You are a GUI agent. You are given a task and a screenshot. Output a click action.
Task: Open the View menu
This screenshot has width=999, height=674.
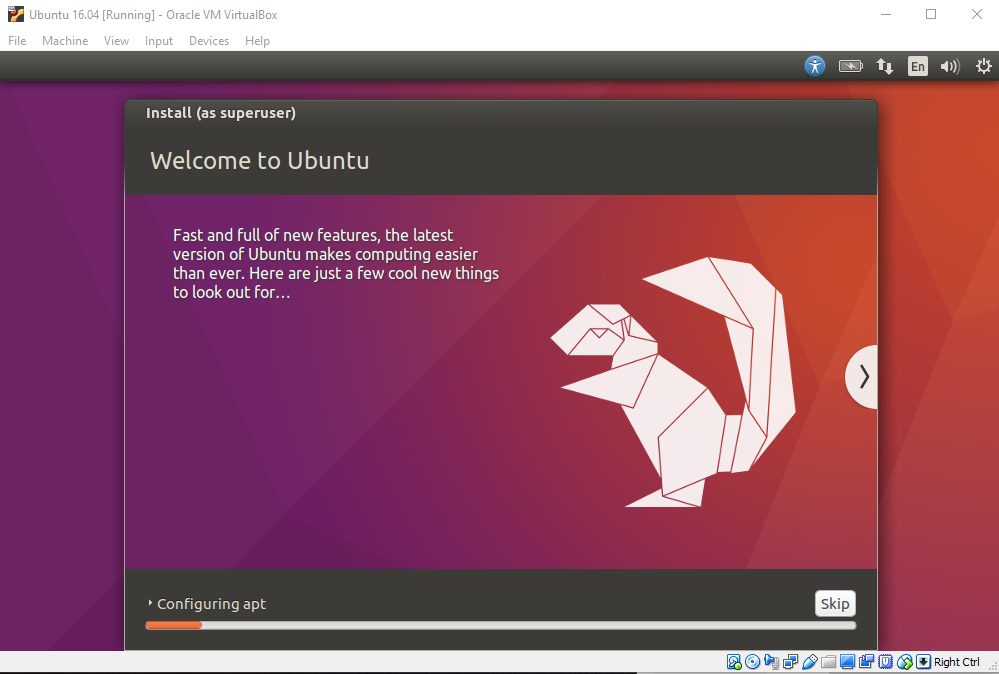(x=117, y=41)
